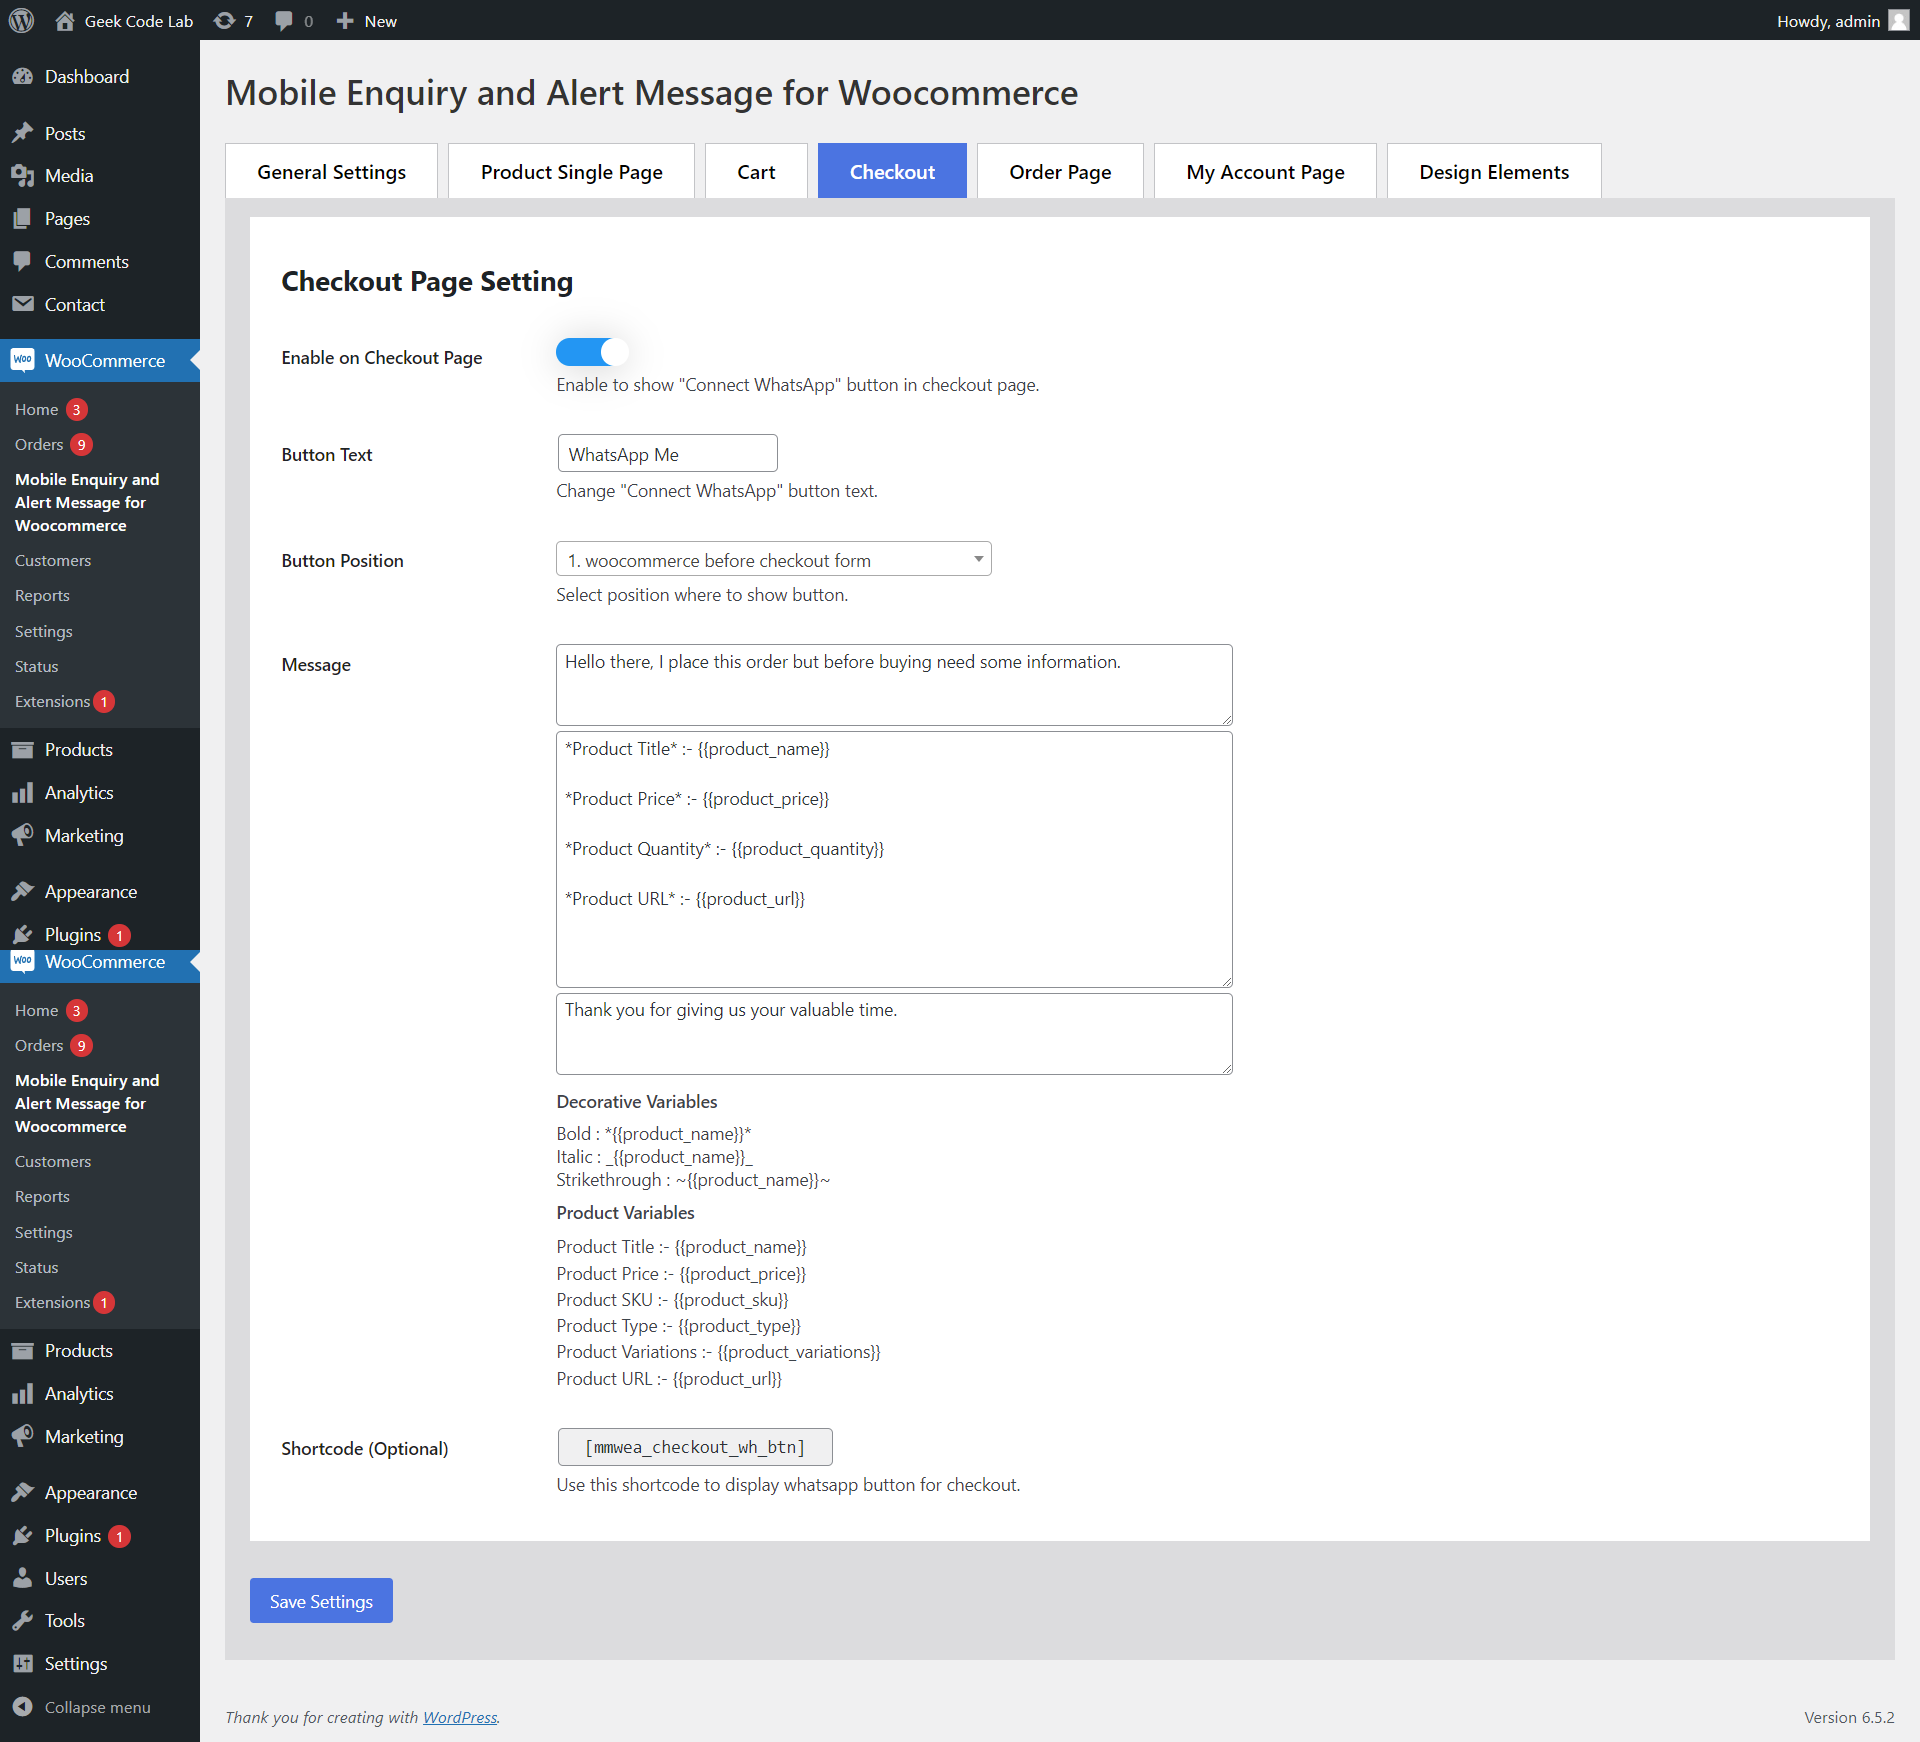The height and width of the screenshot is (1742, 1920).
Task: Follow the WordPress link in the footer
Action: pos(460,1717)
